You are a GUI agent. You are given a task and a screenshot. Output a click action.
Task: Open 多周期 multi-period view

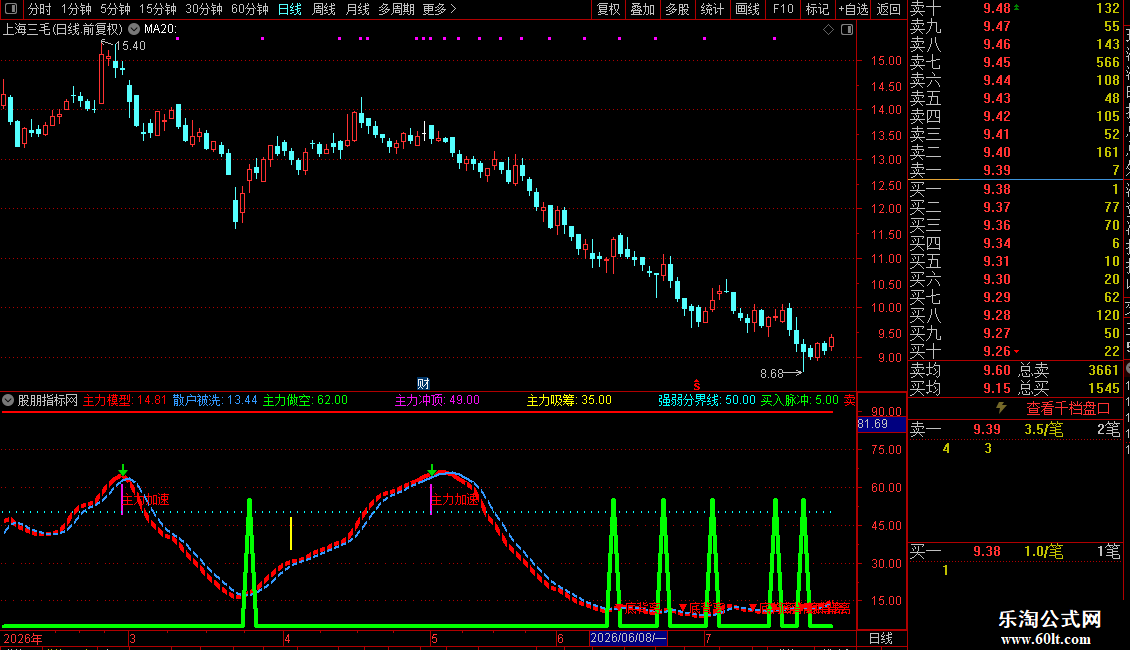(x=396, y=9)
